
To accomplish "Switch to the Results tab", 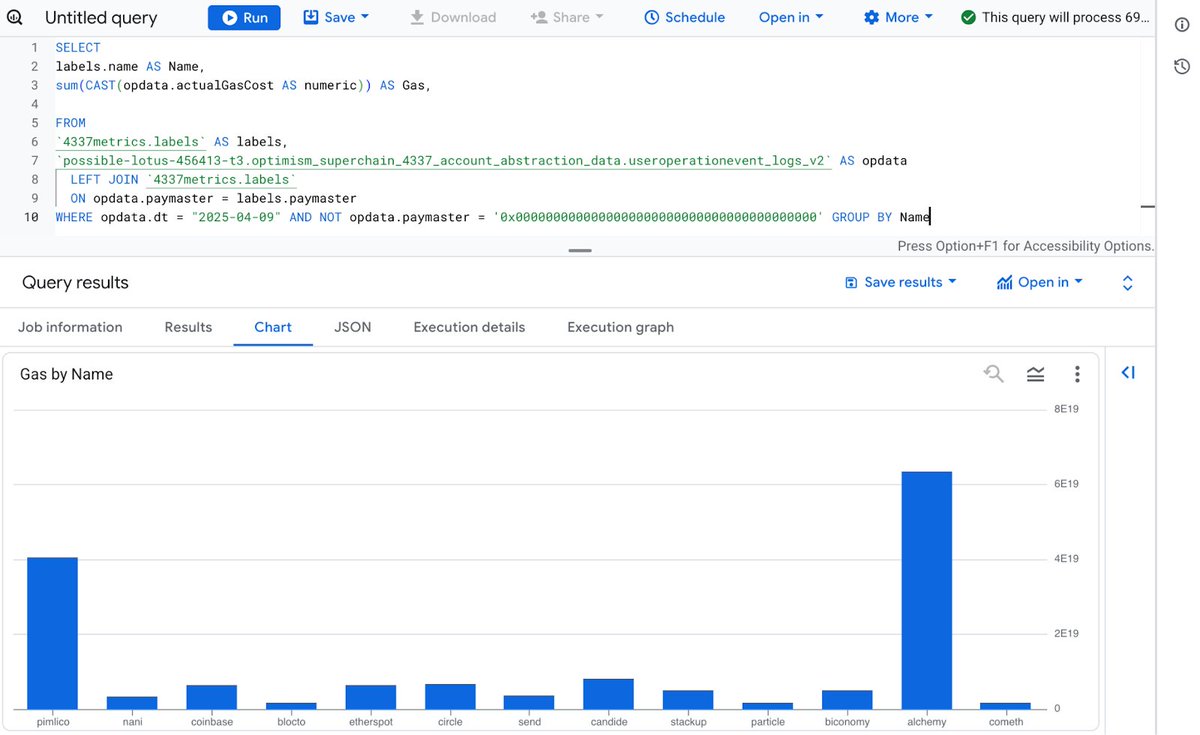I will (188, 327).
